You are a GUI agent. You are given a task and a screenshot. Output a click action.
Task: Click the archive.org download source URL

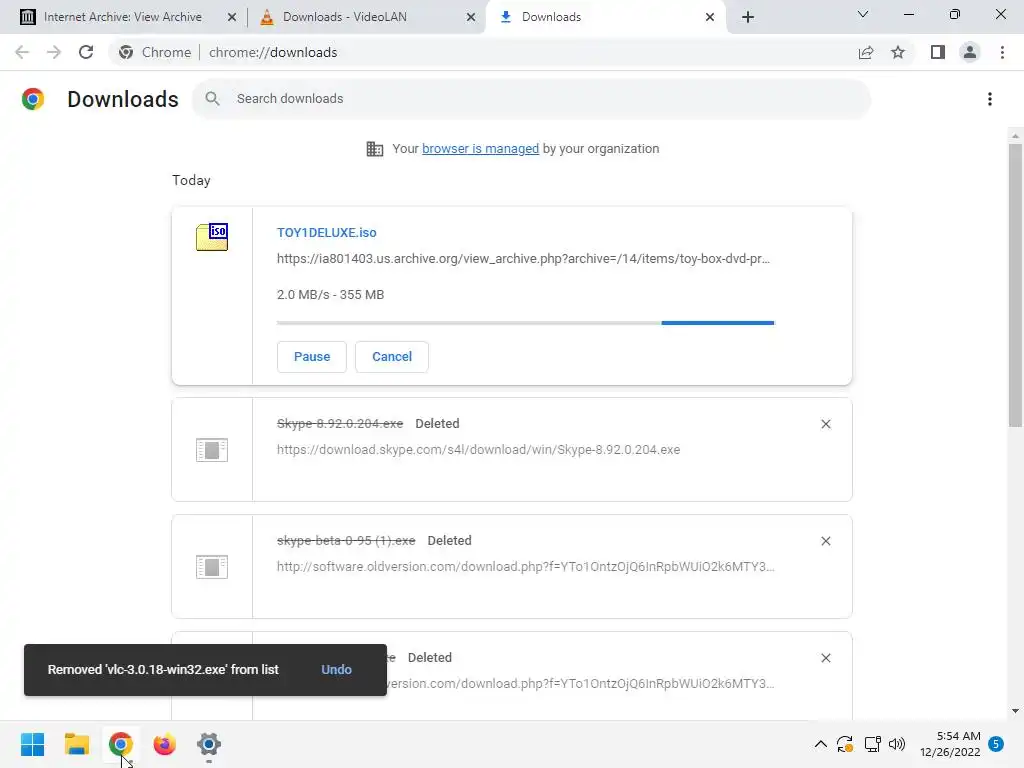pyautogui.click(x=523, y=259)
